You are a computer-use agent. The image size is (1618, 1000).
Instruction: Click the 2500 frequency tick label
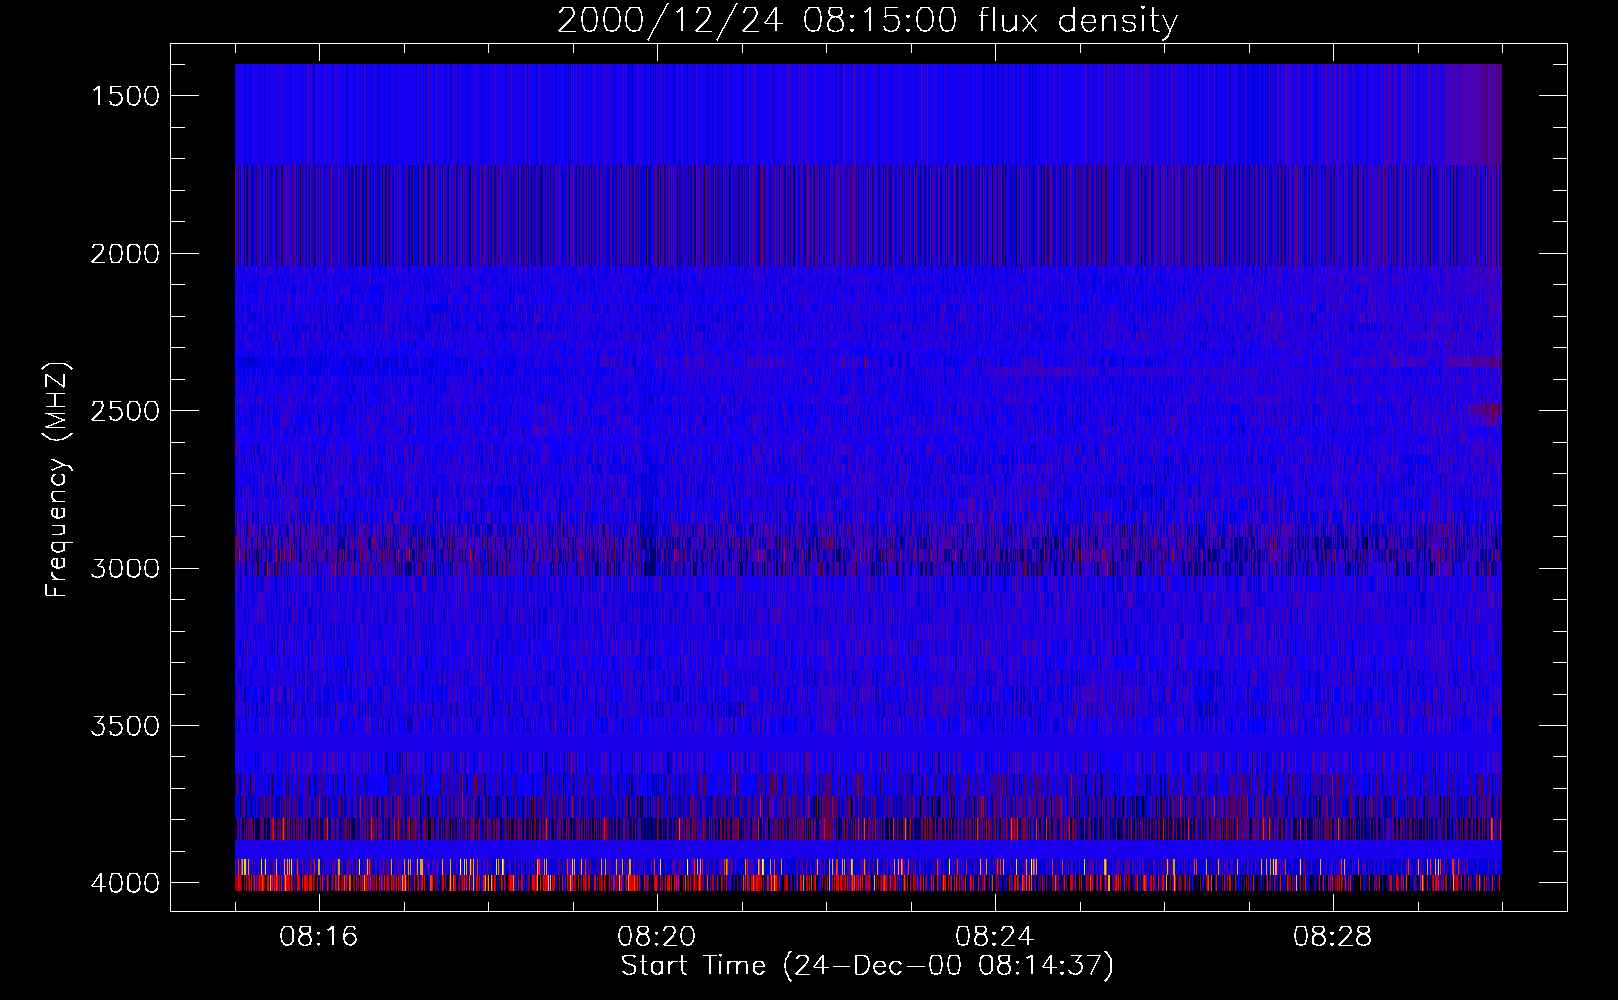click(x=125, y=411)
